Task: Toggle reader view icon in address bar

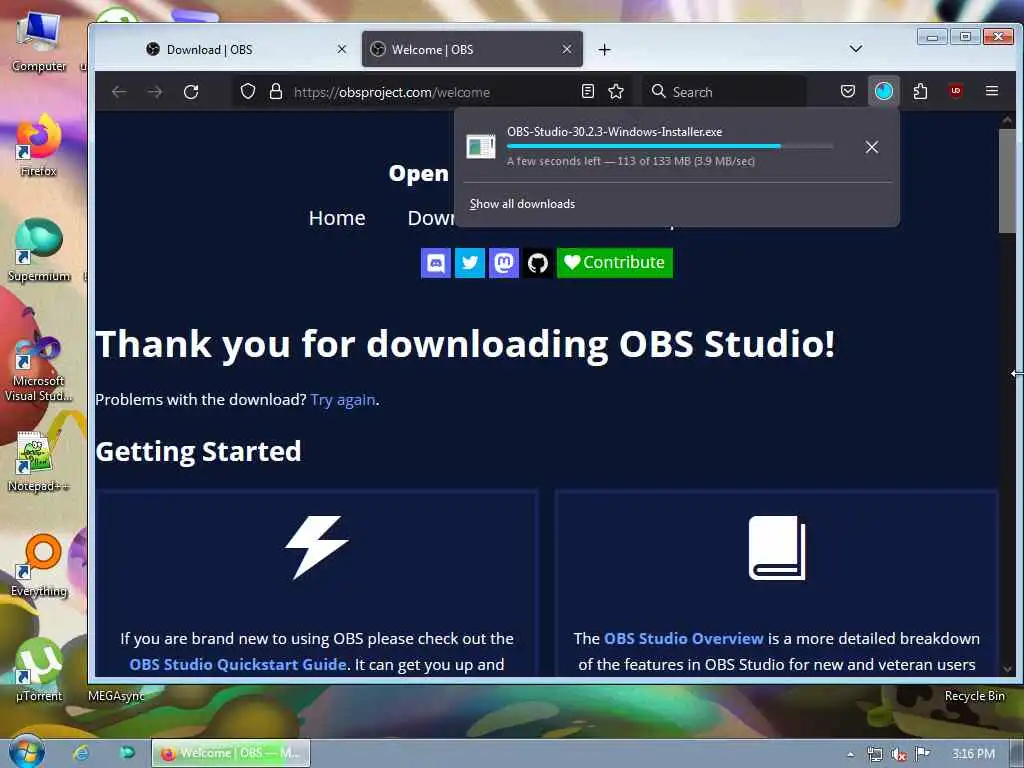Action: pyautogui.click(x=588, y=91)
